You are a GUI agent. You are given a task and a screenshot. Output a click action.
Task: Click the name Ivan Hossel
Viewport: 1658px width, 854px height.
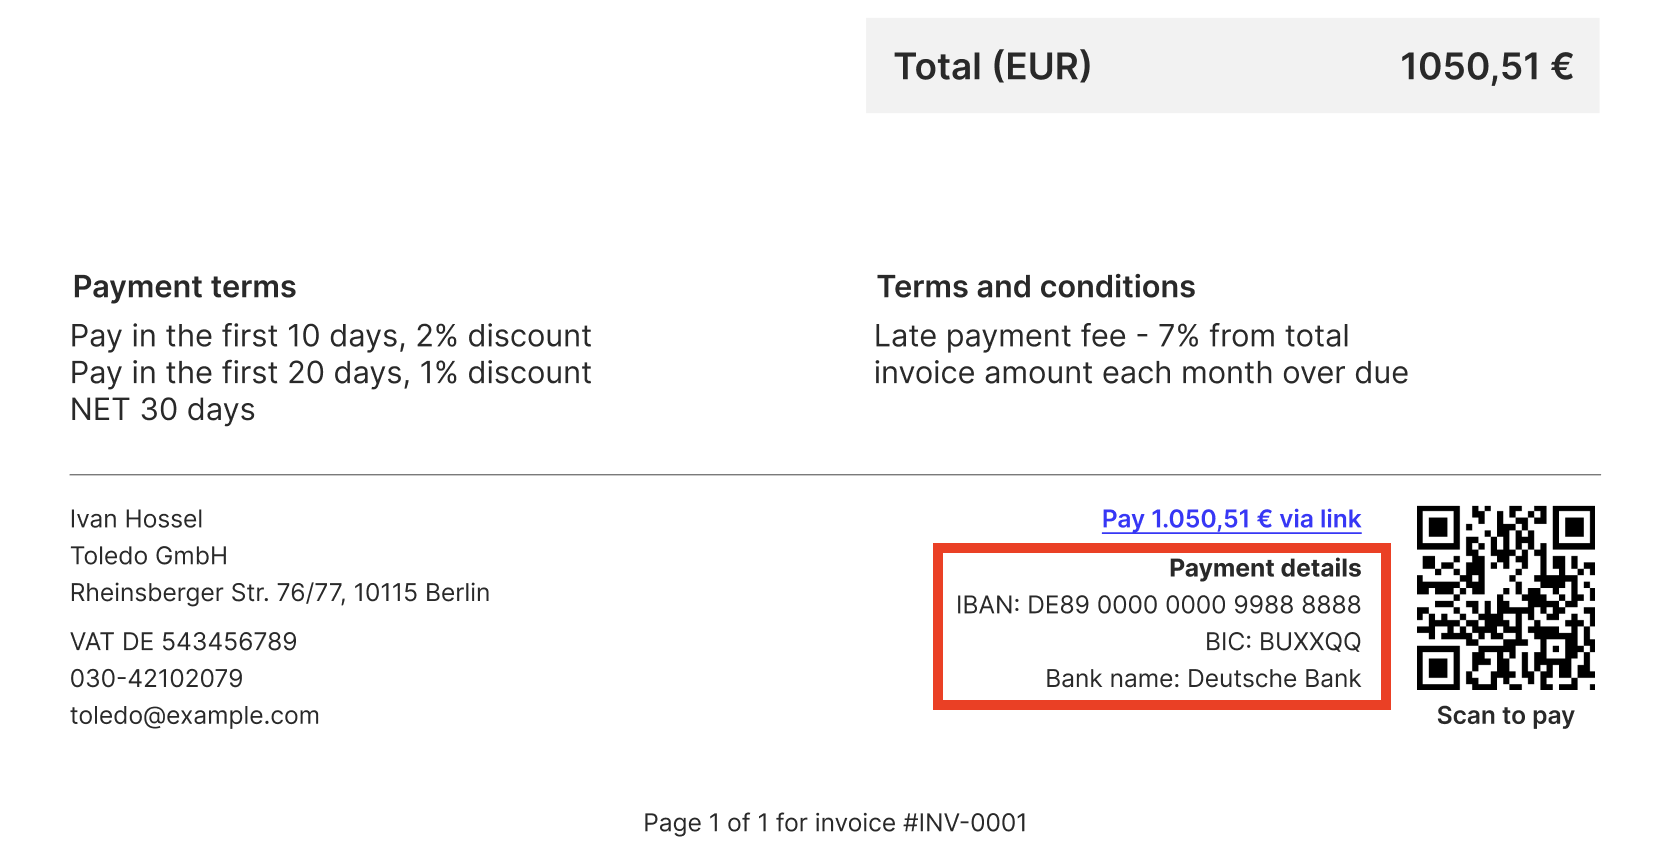pyautogui.click(x=137, y=519)
